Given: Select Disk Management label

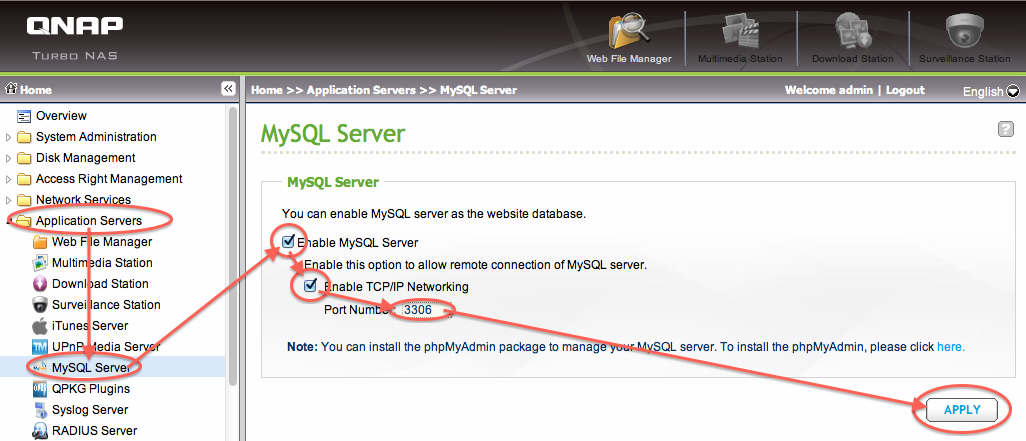Looking at the screenshot, I should 86,158.
